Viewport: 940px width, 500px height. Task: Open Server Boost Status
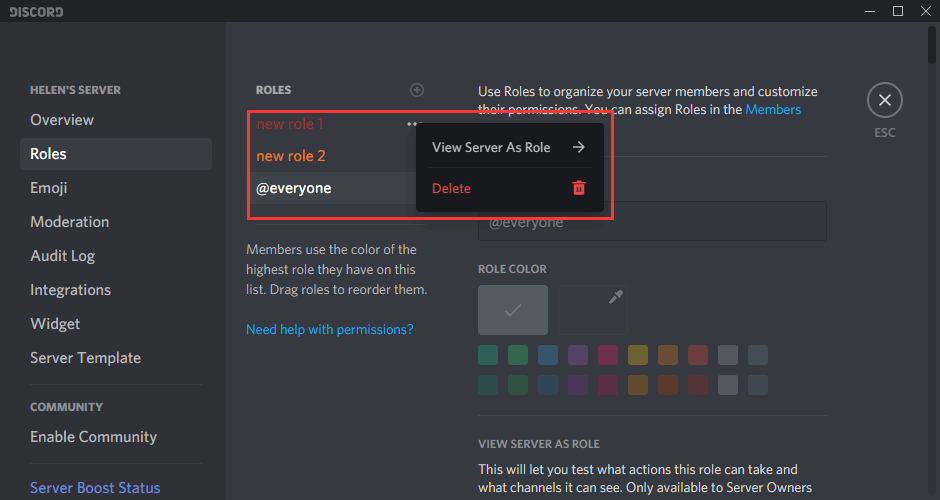[95, 488]
